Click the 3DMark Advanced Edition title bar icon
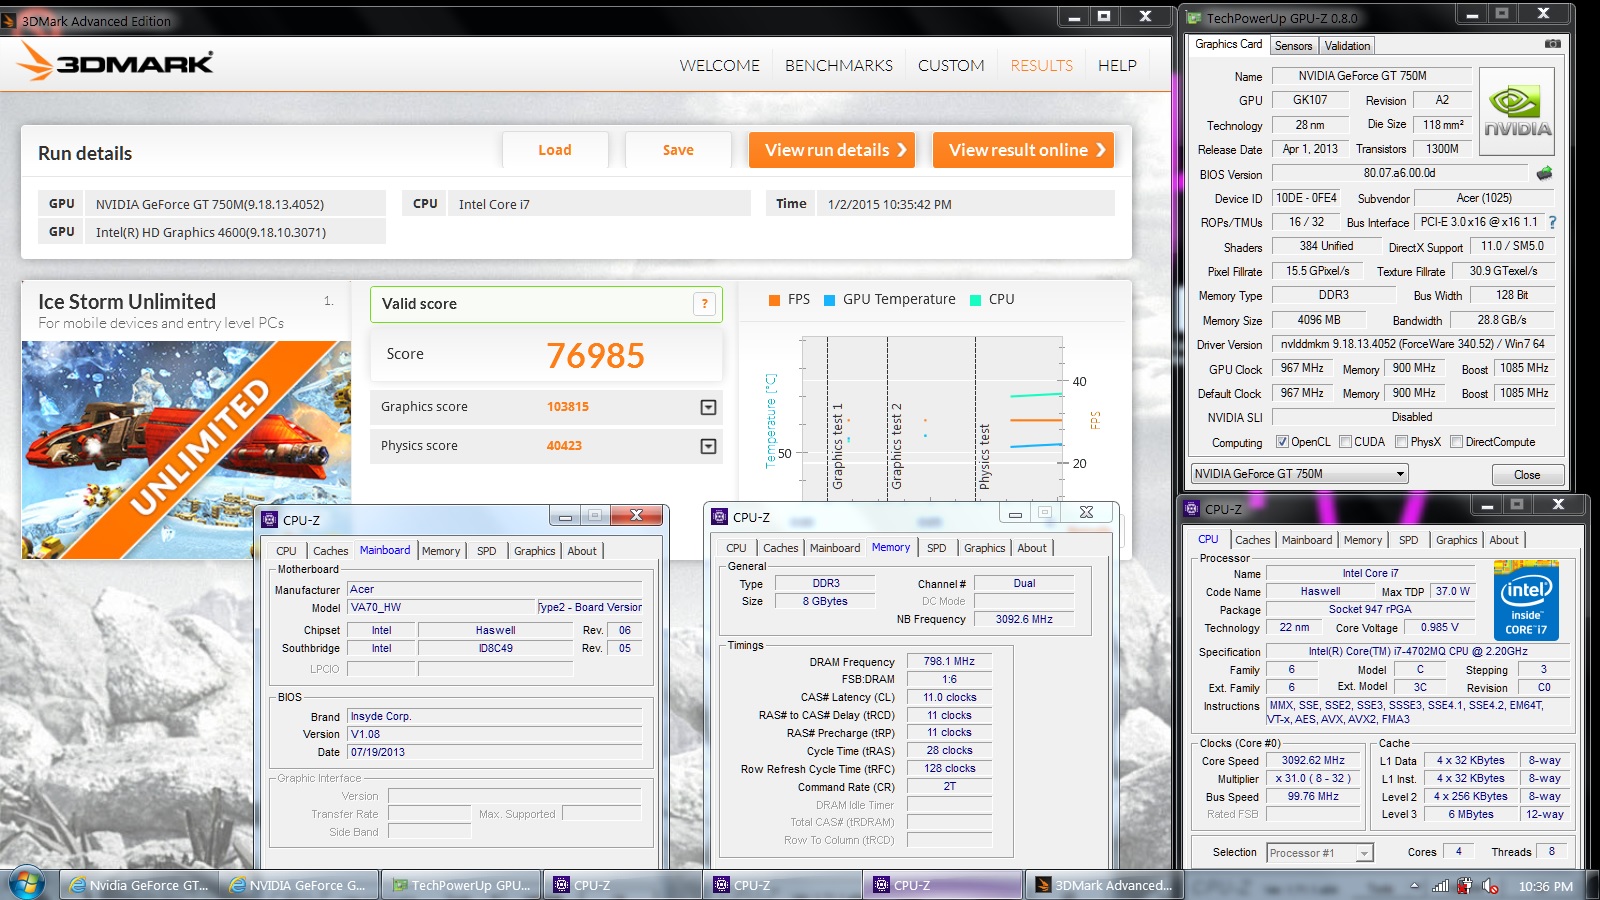This screenshot has height=900, width=1600. tap(9, 20)
